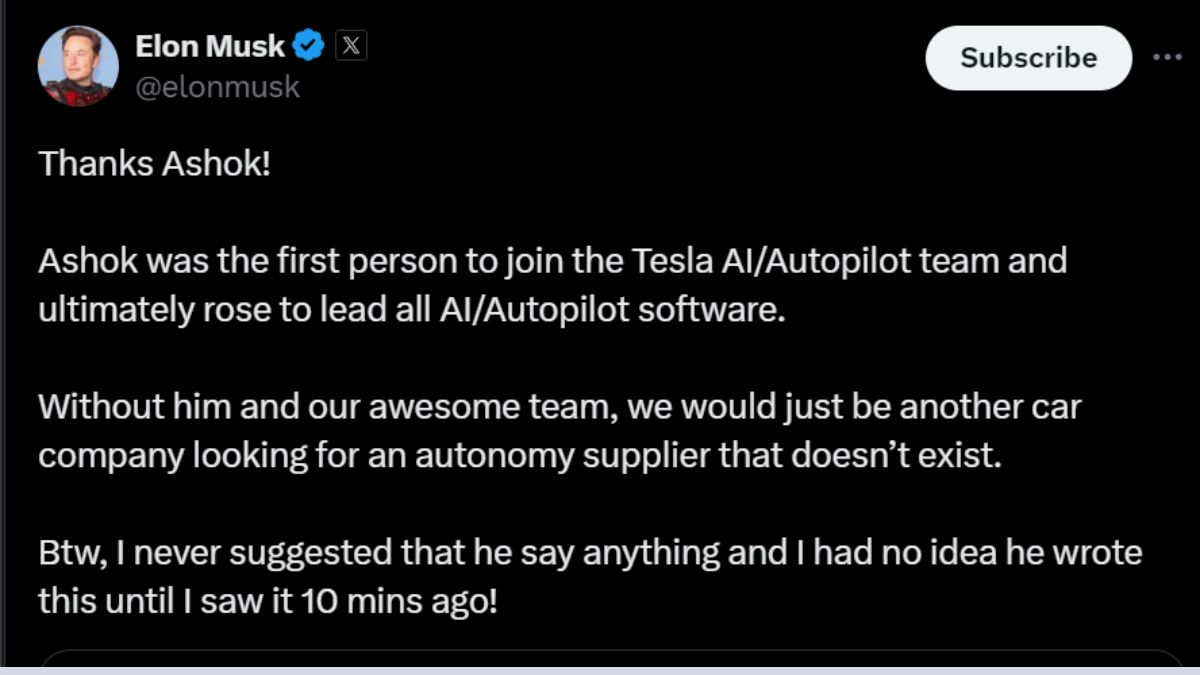Click the words "Tesla AI/Autopilot team"
The image size is (1200, 675).
click(820, 262)
